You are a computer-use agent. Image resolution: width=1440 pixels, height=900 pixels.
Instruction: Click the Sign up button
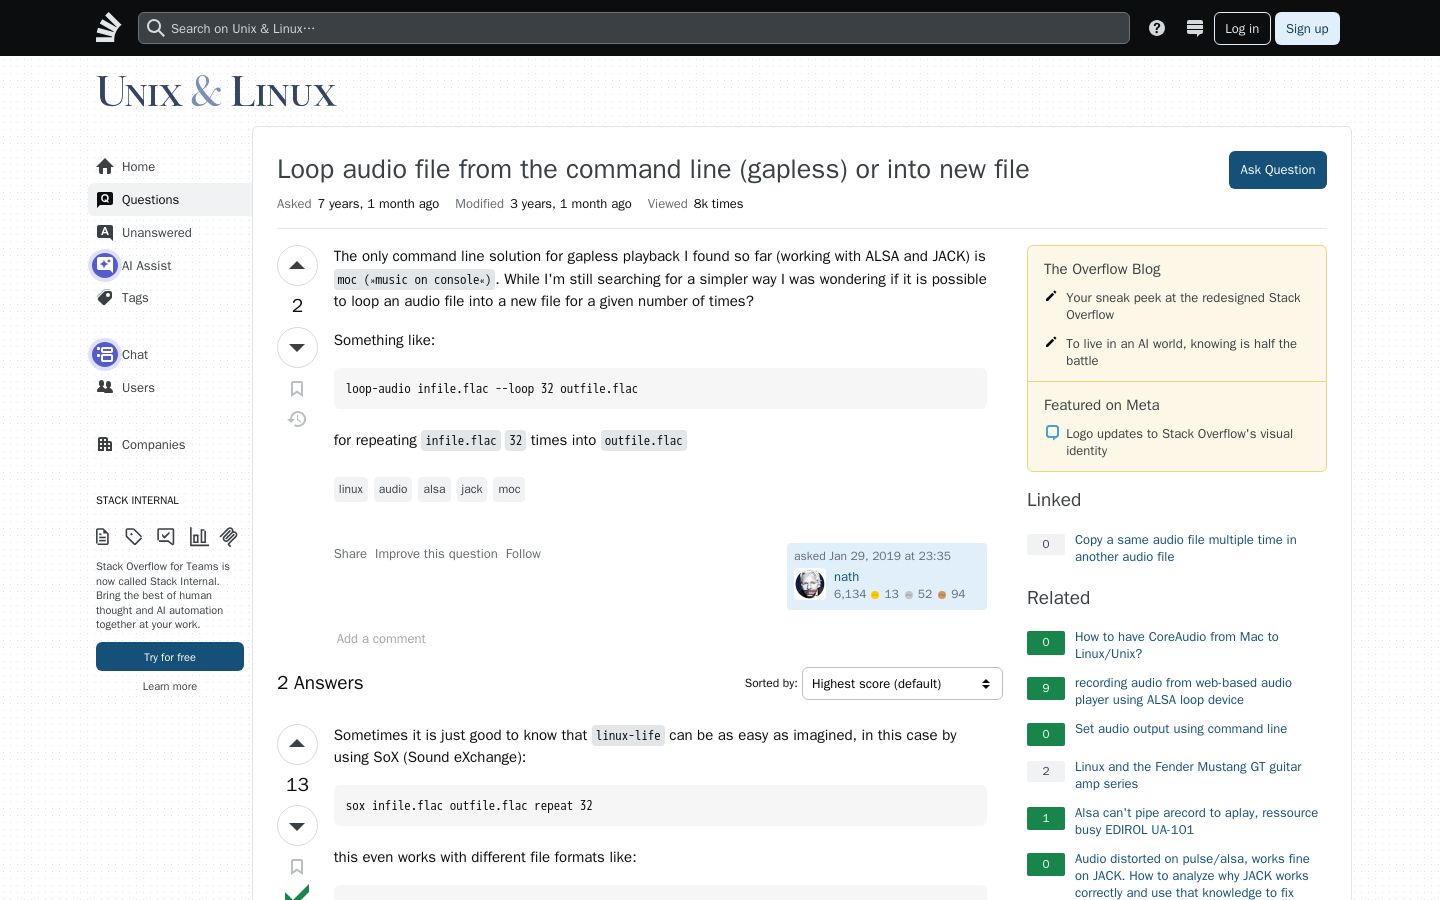coord(1307,28)
